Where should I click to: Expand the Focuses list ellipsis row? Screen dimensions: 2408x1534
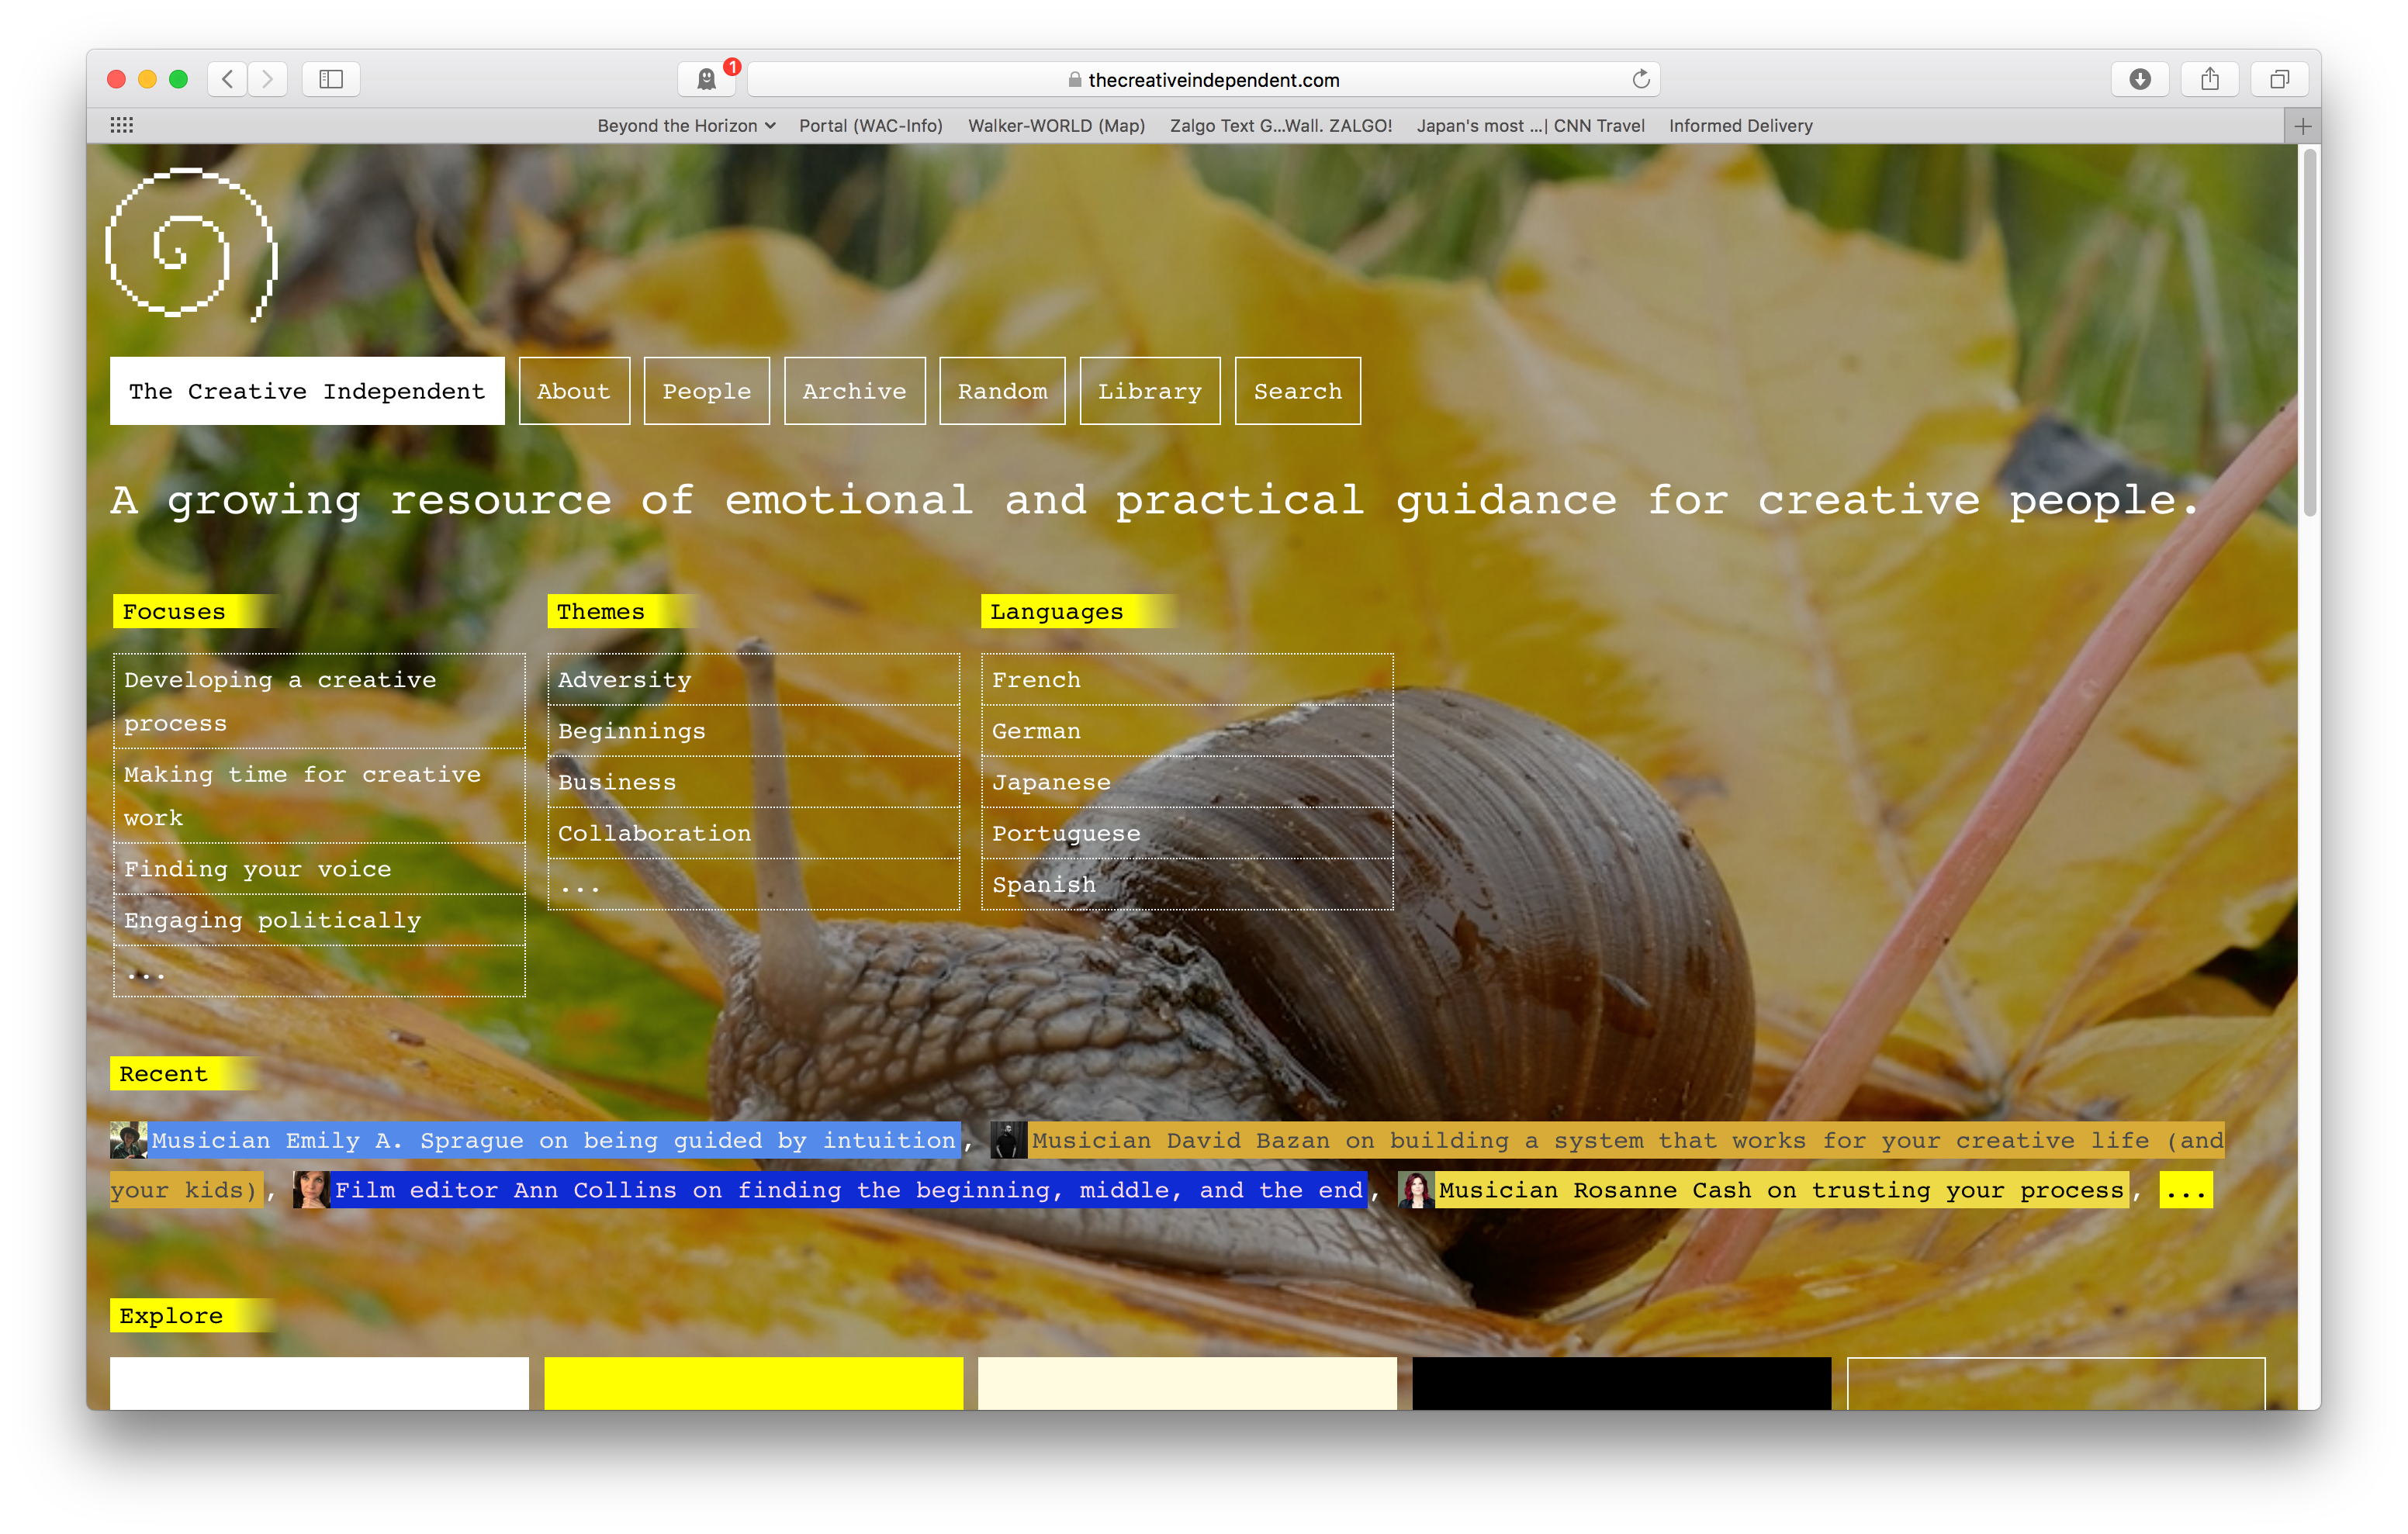pyautogui.click(x=146, y=972)
